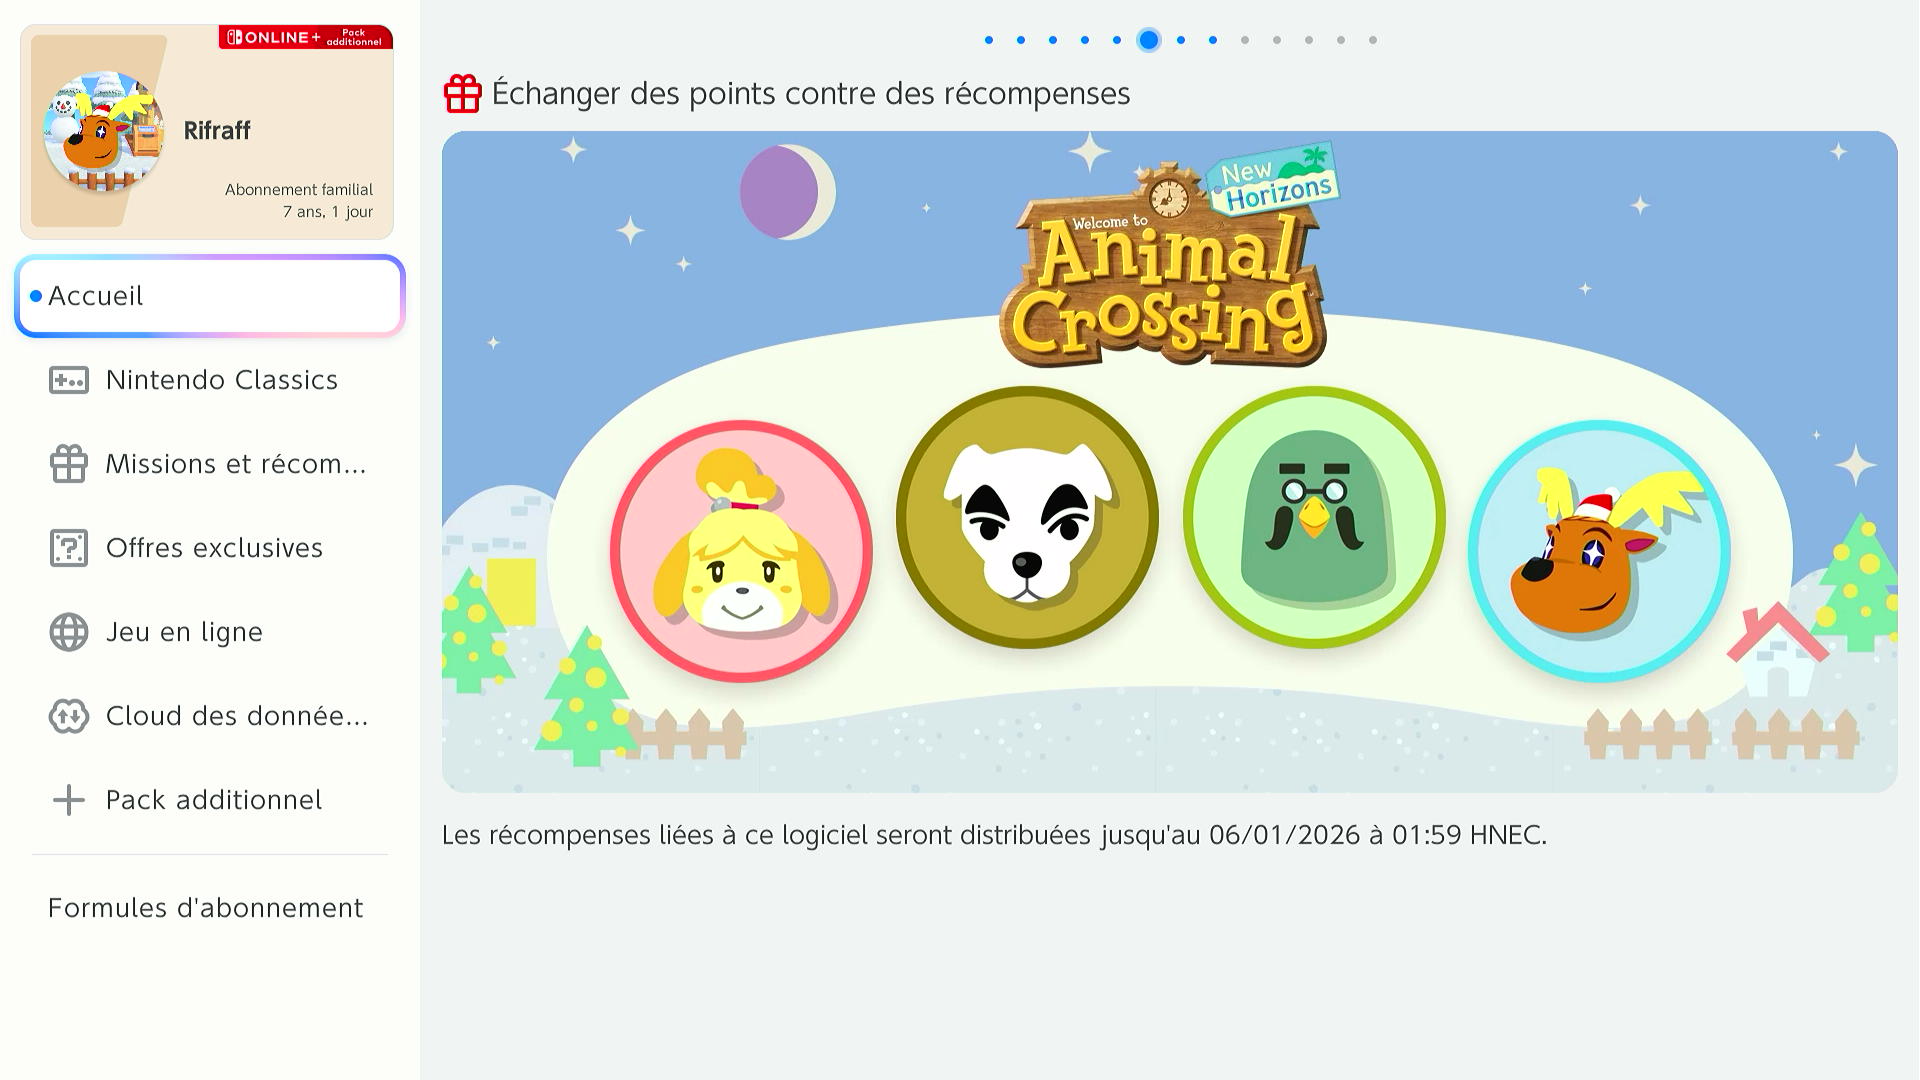This screenshot has width=1920, height=1080.
Task: Select the Offres exclusives question-block icon
Action: pyautogui.click(x=69, y=548)
